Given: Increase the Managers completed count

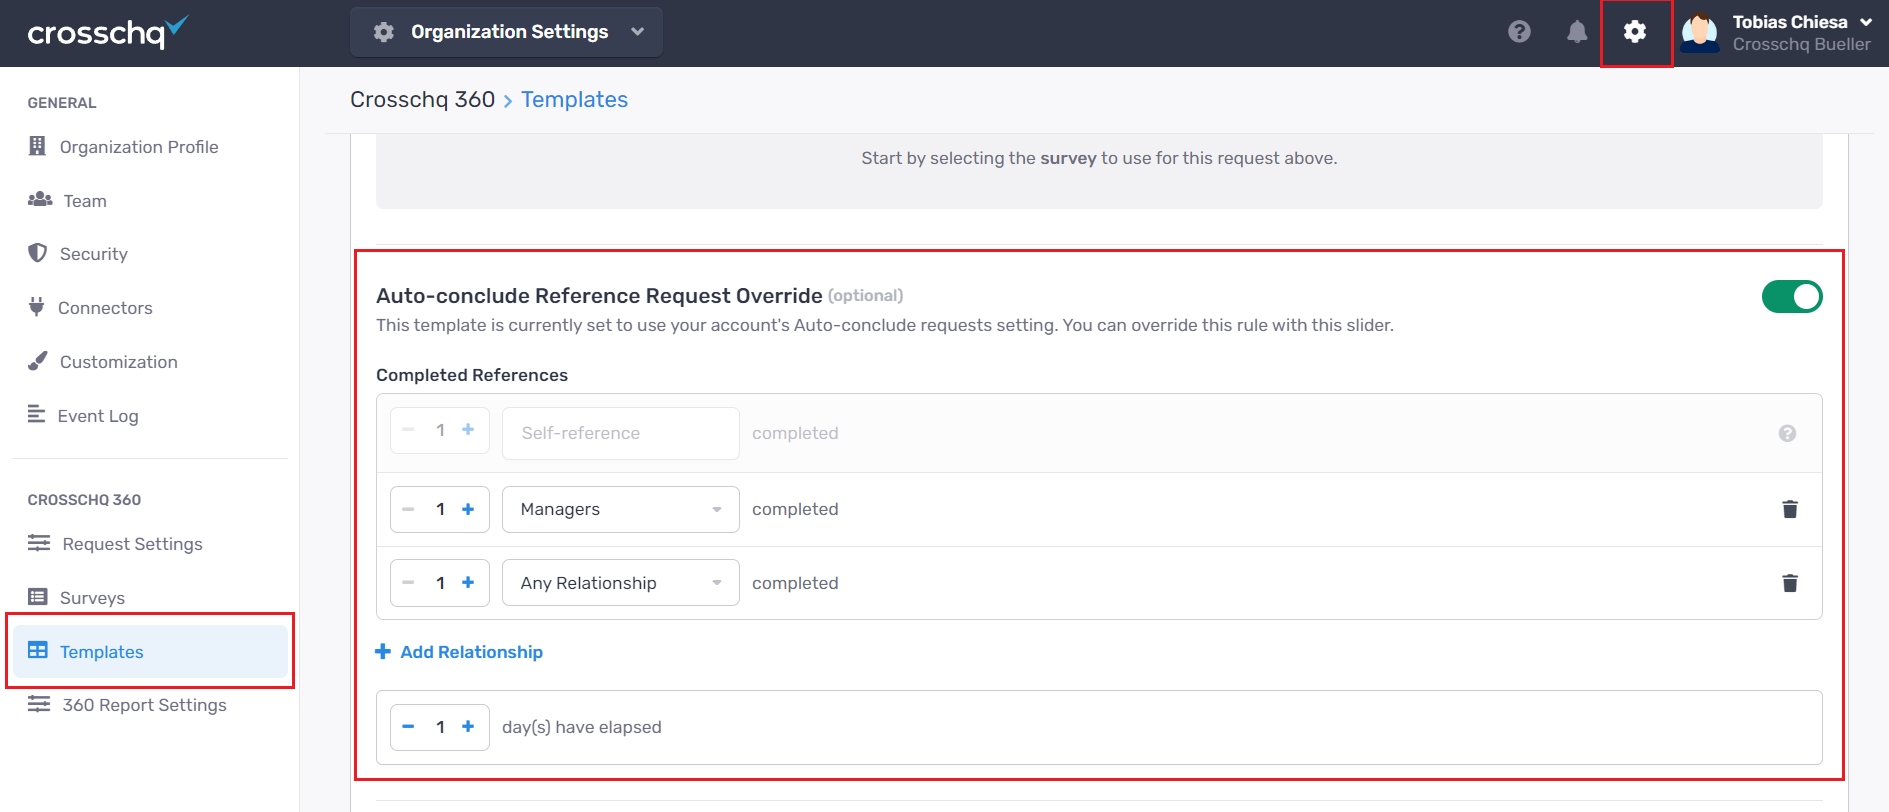Looking at the screenshot, I should (x=468, y=509).
